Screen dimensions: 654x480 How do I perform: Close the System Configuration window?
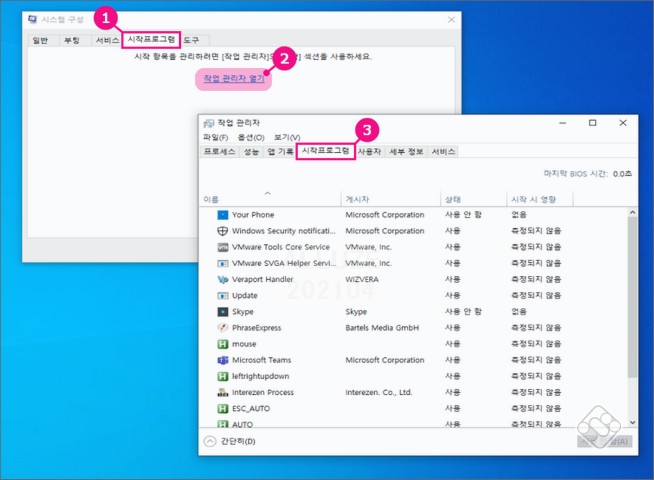tap(451, 20)
